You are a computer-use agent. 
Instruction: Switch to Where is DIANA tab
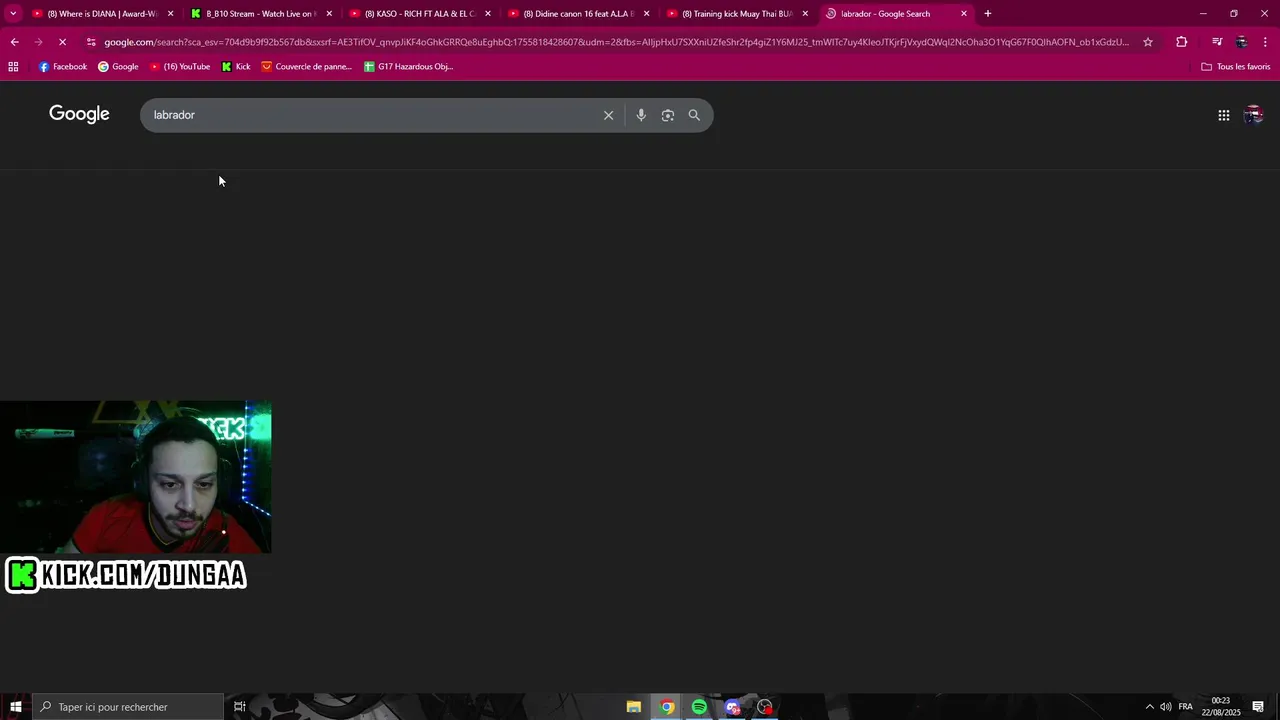tap(104, 14)
